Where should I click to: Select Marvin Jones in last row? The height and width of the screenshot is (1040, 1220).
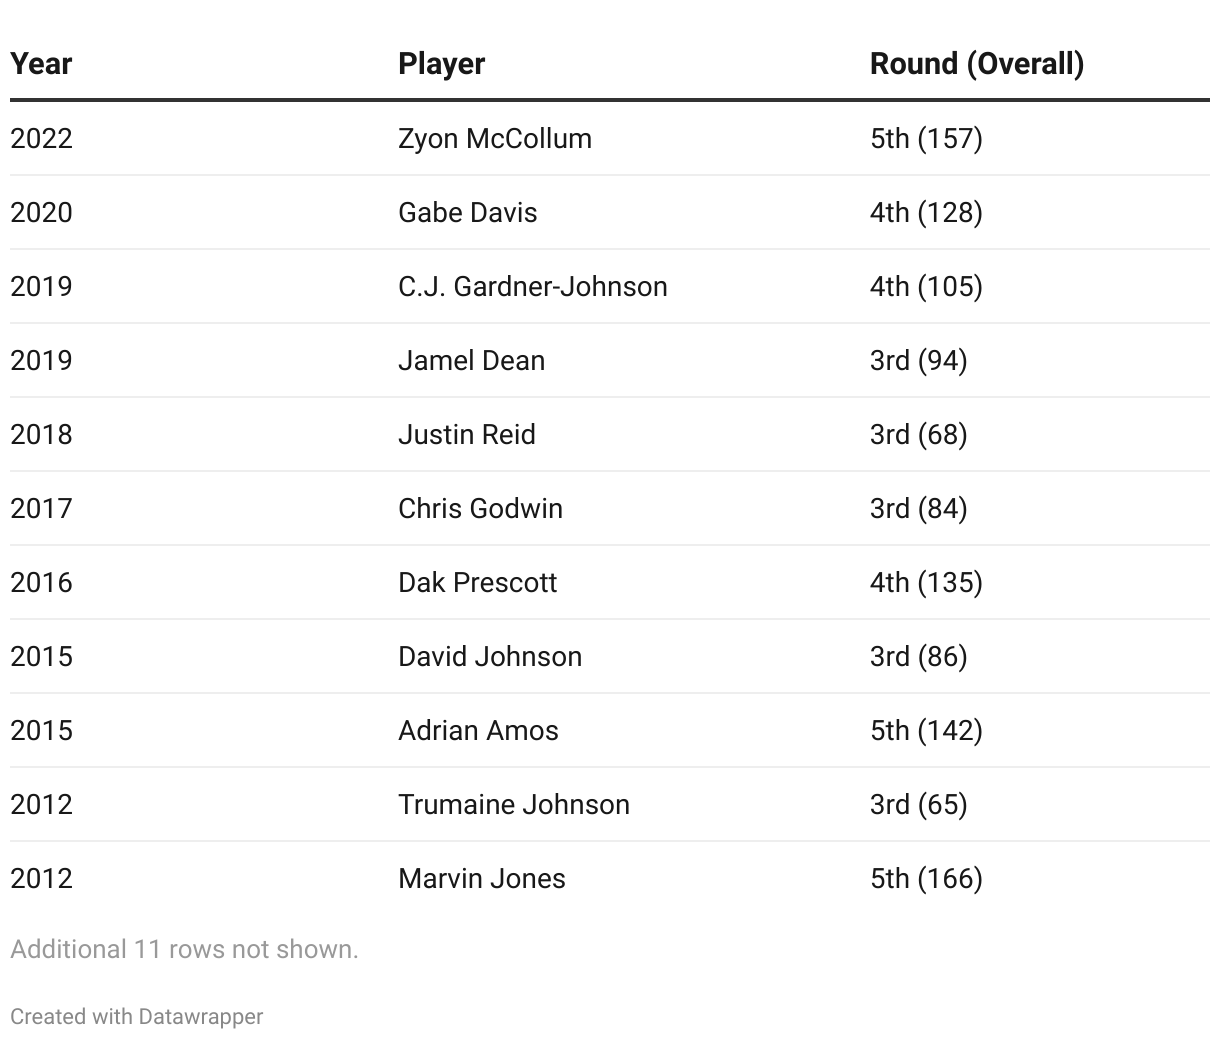[481, 878]
